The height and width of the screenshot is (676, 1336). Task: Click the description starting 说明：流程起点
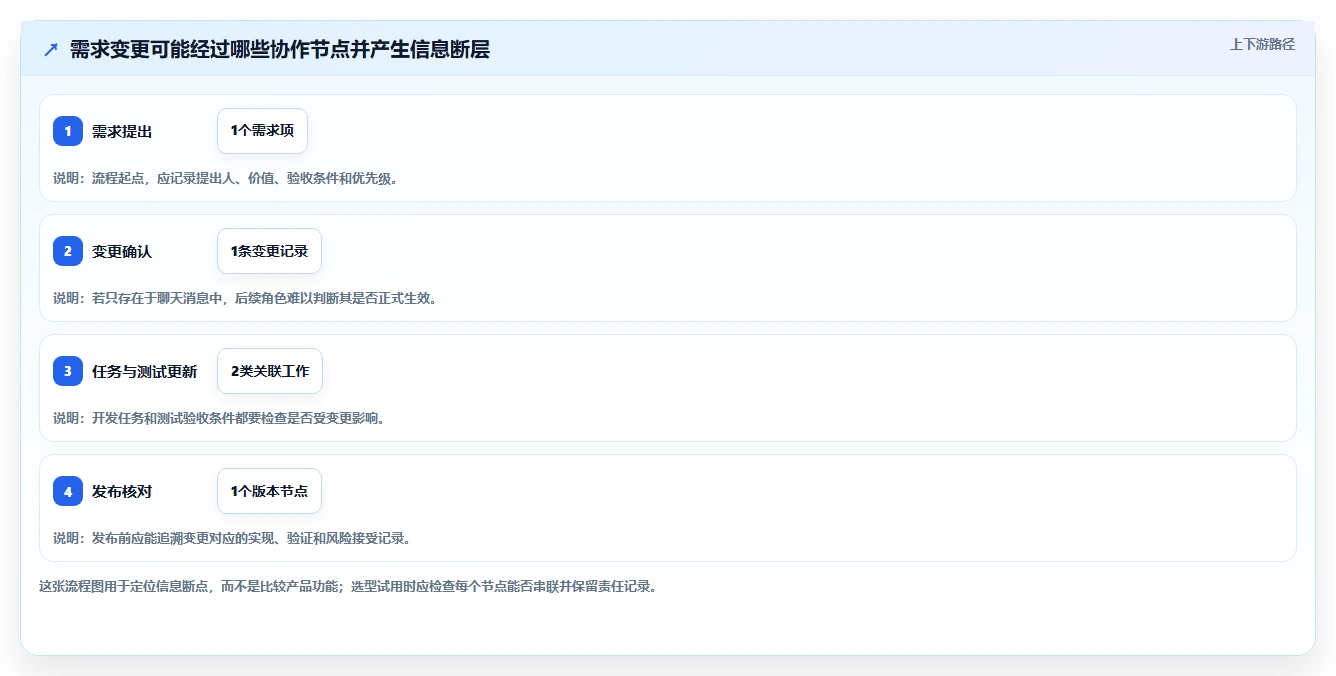pyautogui.click(x=226, y=178)
